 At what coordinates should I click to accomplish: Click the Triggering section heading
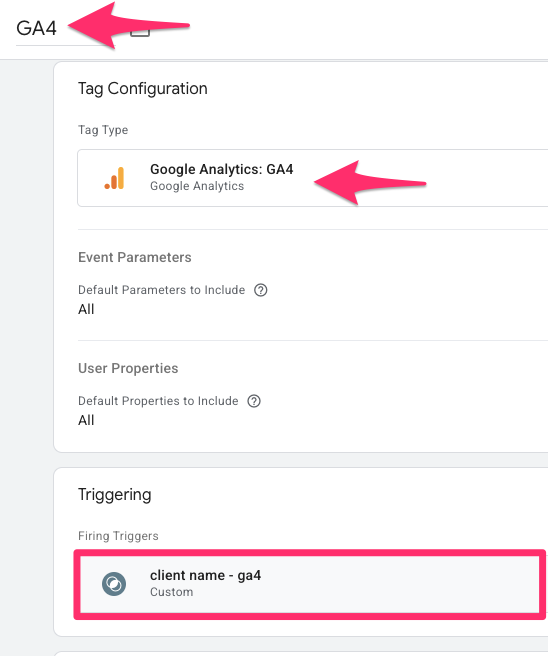115,495
